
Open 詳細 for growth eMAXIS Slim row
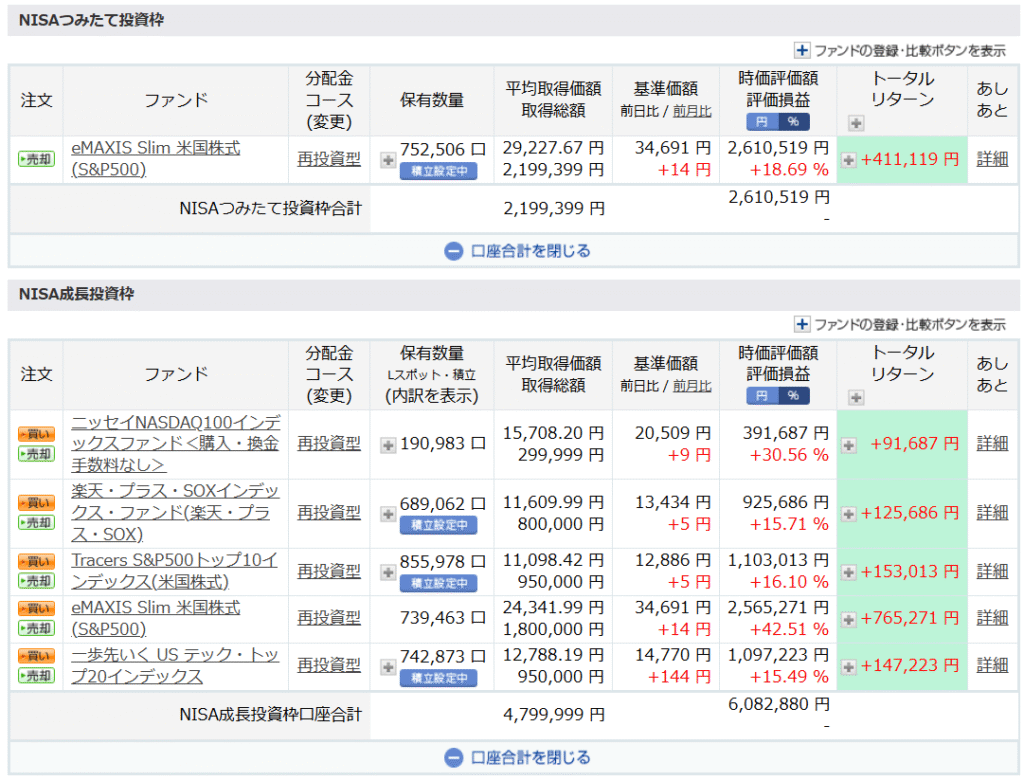tap(992, 618)
